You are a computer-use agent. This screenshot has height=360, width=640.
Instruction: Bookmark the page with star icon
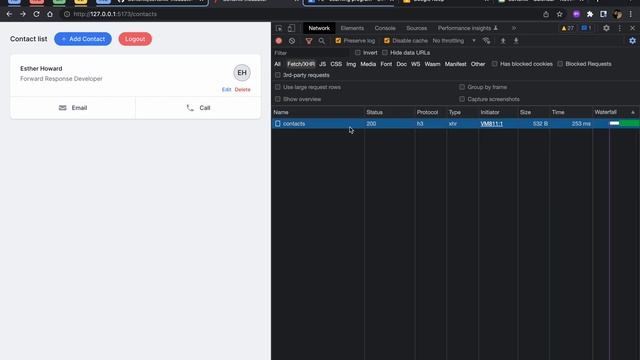pos(560,14)
